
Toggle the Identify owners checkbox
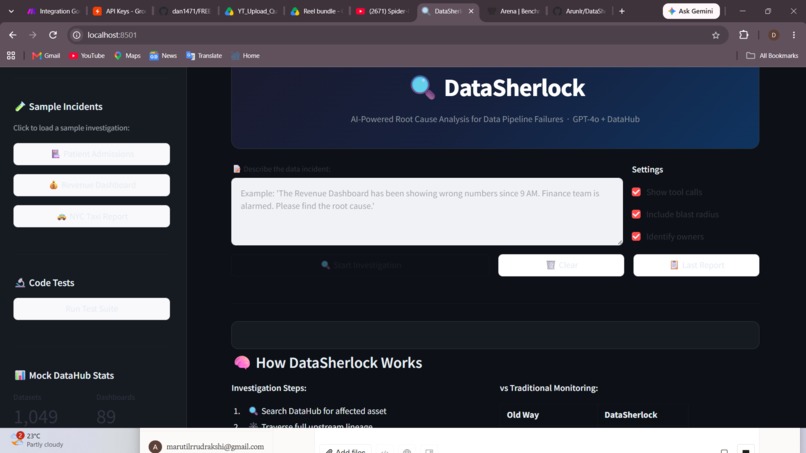pos(636,237)
